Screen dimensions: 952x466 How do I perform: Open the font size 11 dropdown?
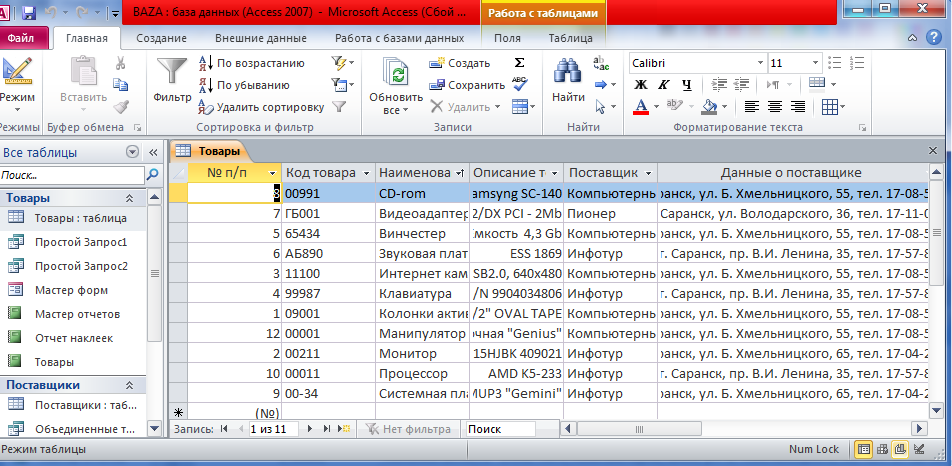(x=815, y=63)
